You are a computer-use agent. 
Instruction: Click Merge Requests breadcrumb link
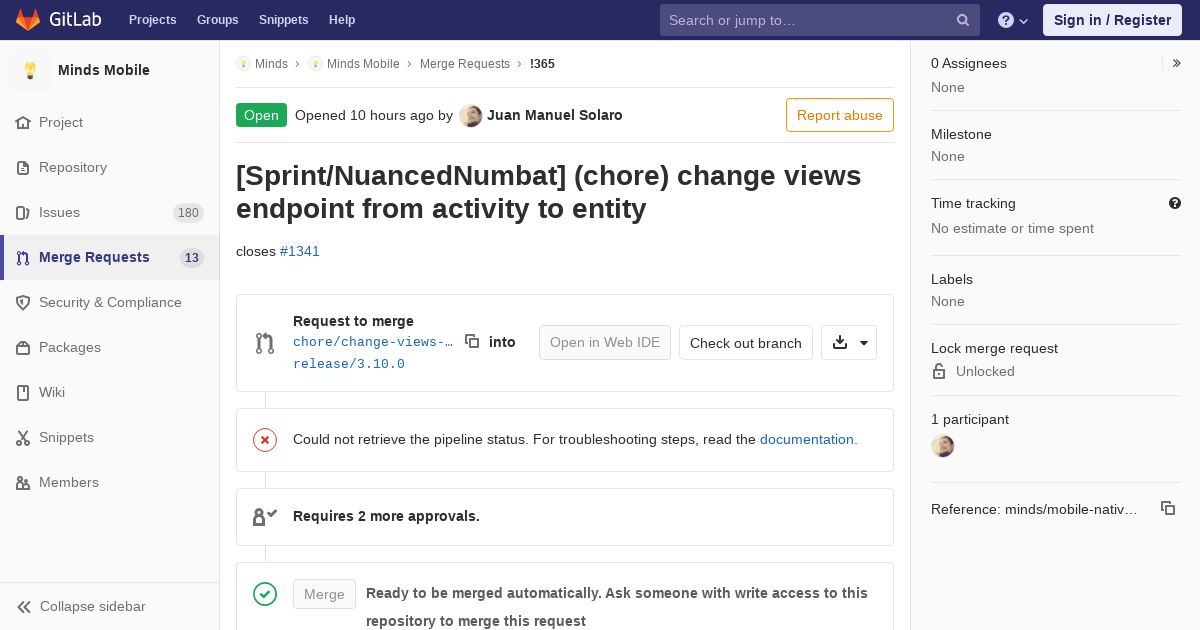coord(465,63)
